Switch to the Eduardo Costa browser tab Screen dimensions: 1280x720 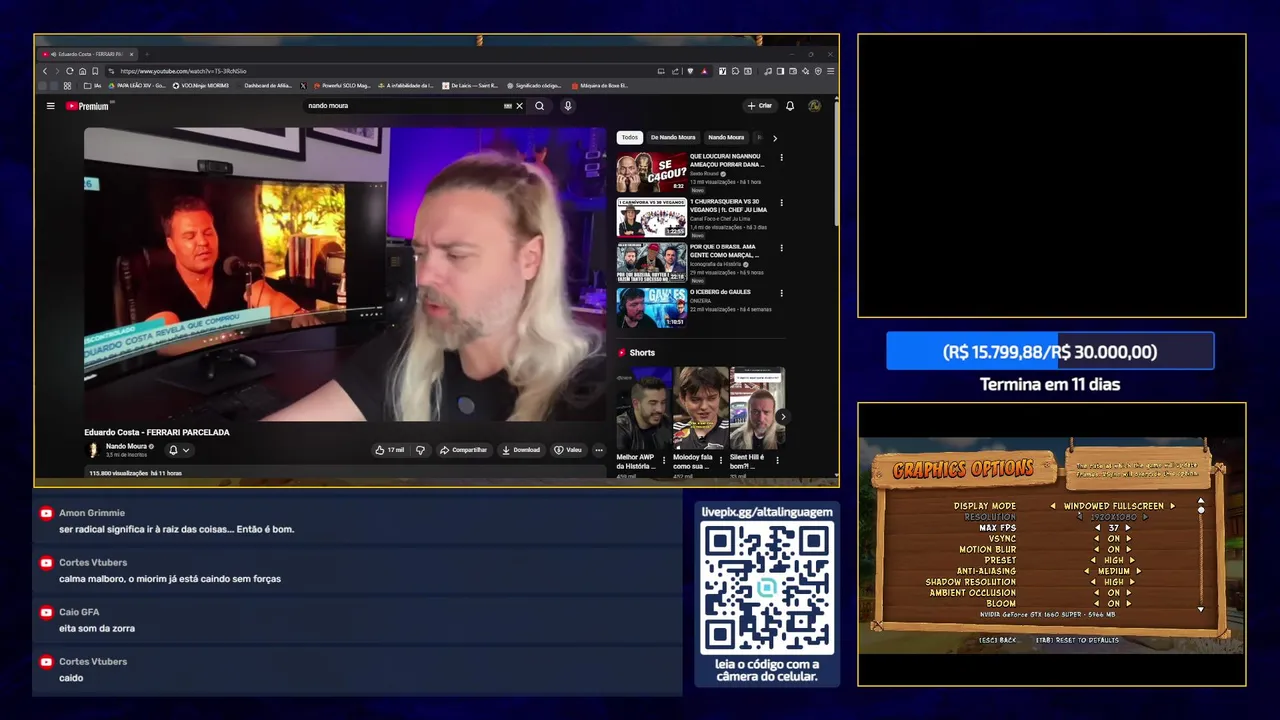point(88,54)
